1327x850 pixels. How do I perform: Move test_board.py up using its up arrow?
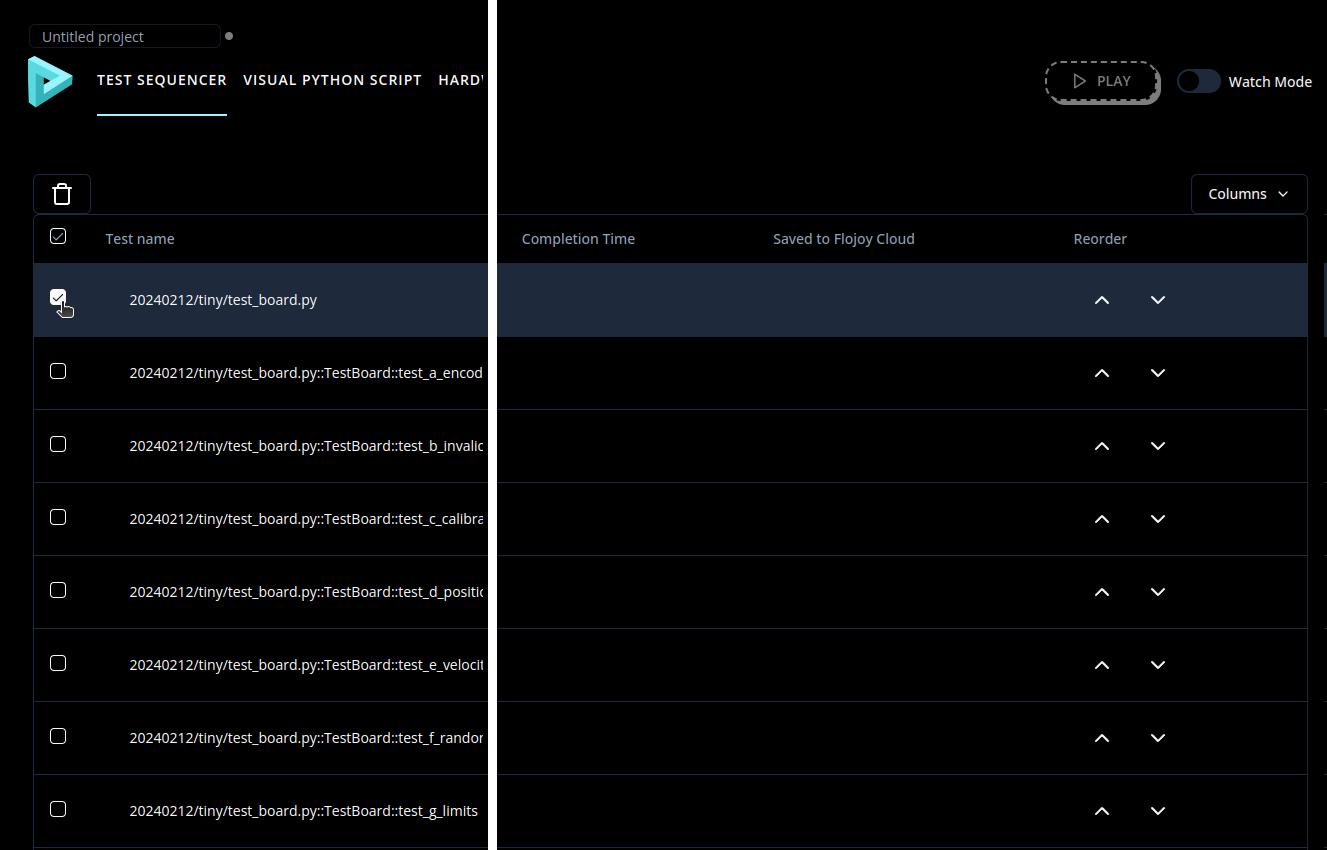pyautogui.click(x=1101, y=299)
